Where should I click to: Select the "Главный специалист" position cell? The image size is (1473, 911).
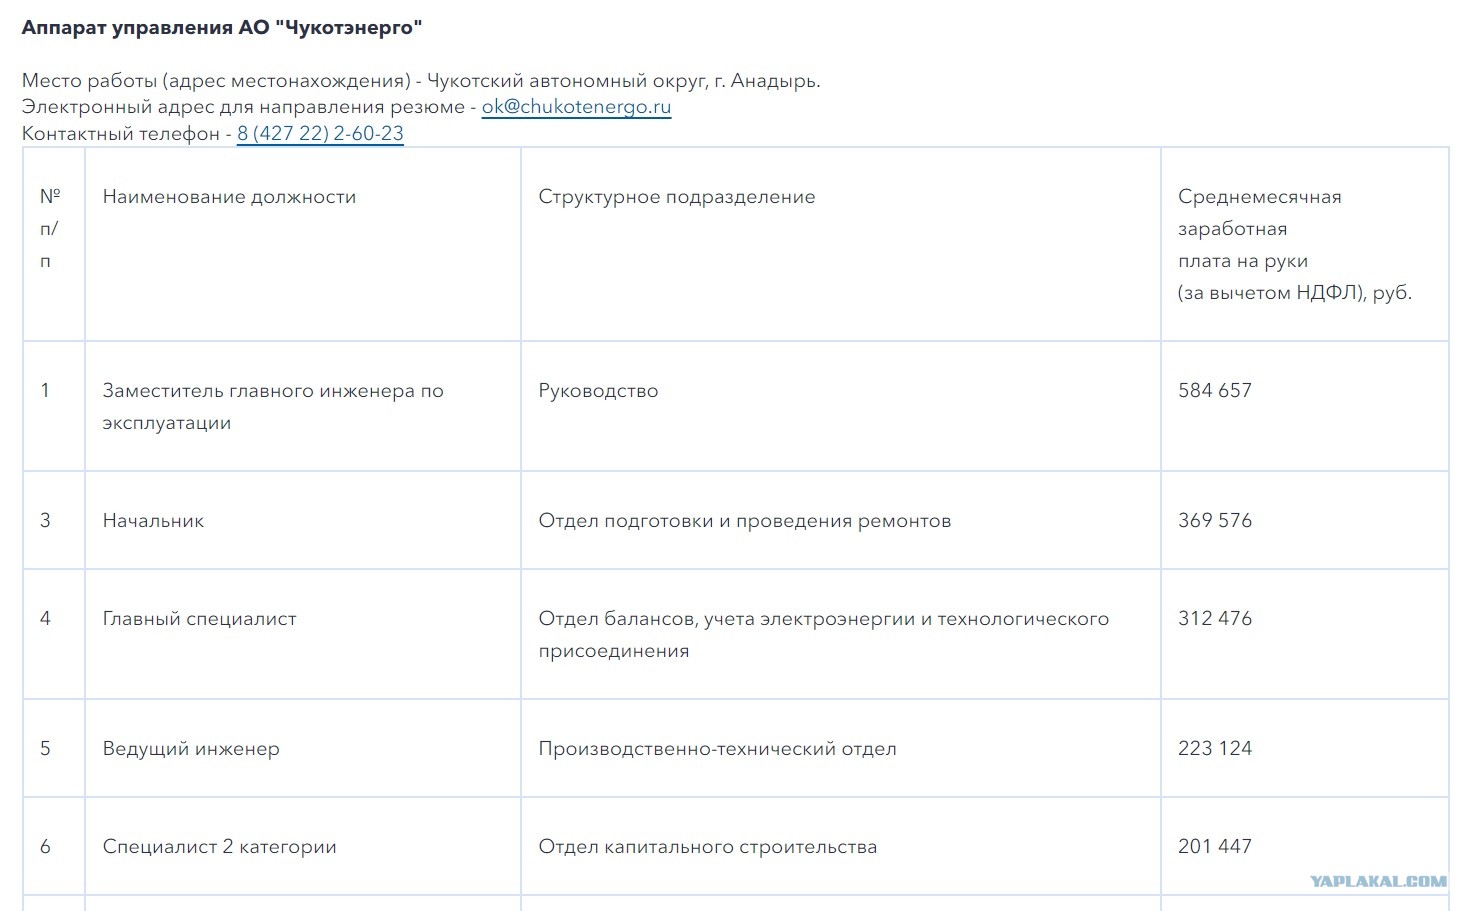click(199, 619)
